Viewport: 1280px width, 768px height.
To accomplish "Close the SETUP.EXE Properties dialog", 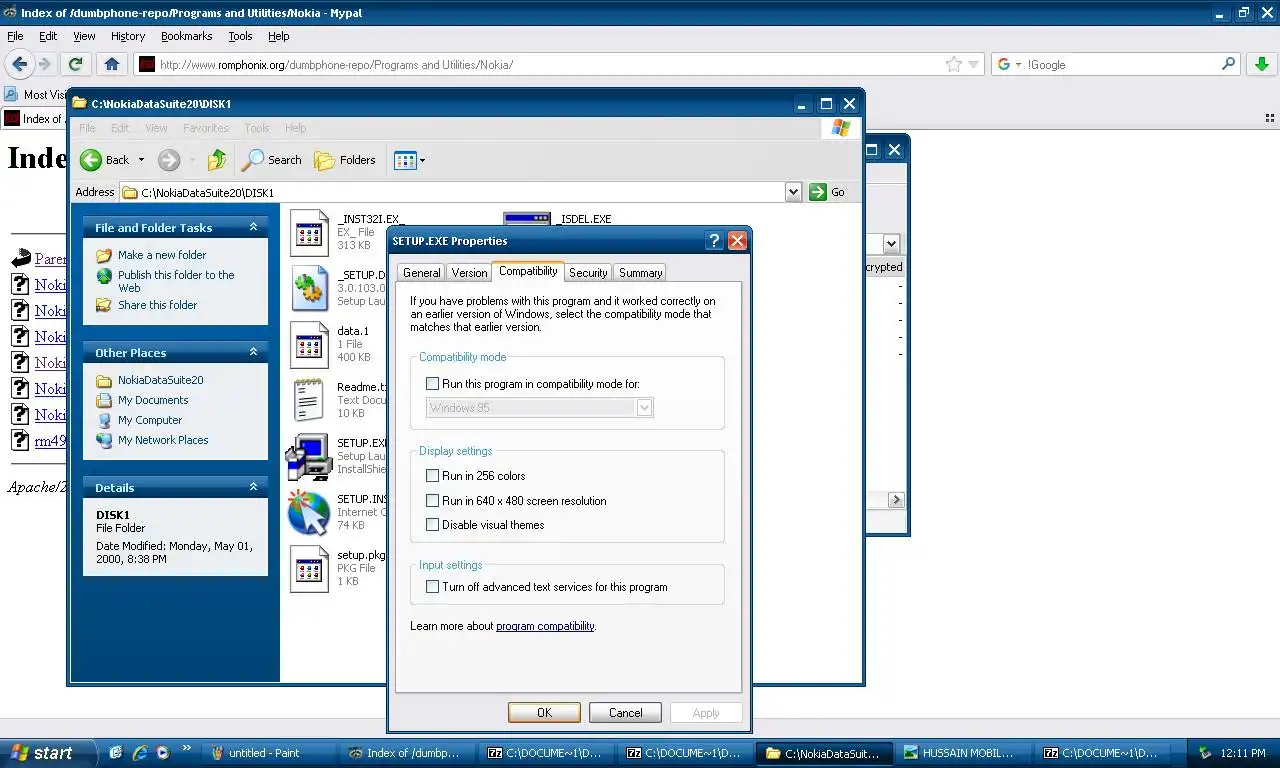I will pyautogui.click(x=737, y=241).
